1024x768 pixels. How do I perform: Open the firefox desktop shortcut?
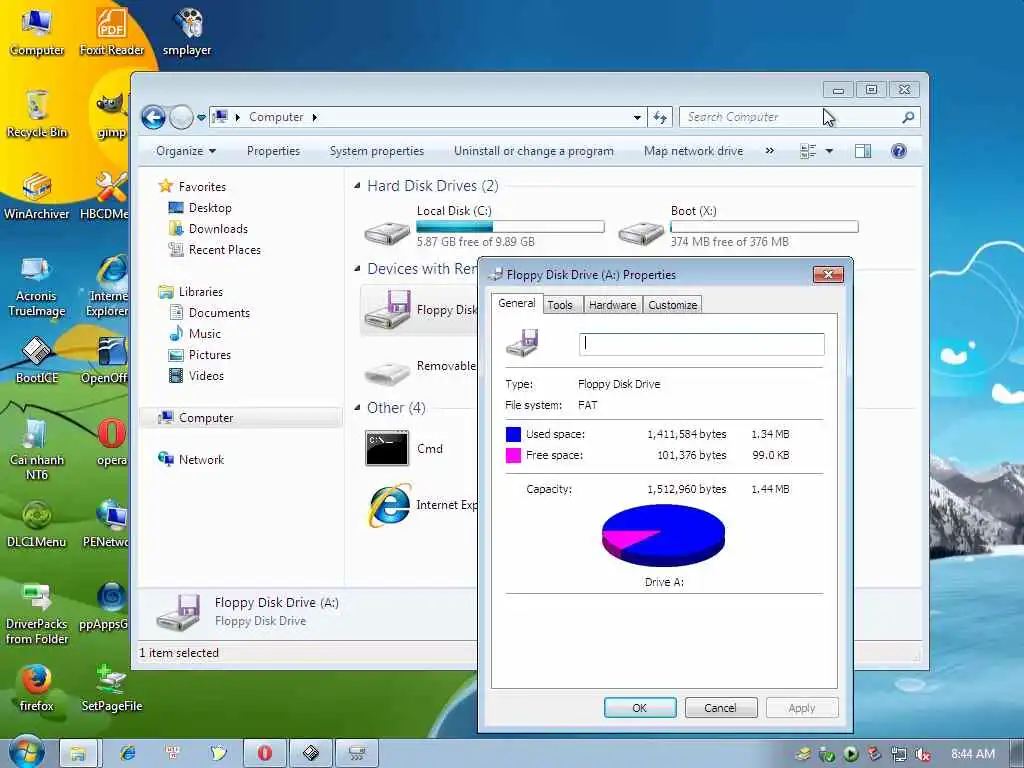[37, 688]
